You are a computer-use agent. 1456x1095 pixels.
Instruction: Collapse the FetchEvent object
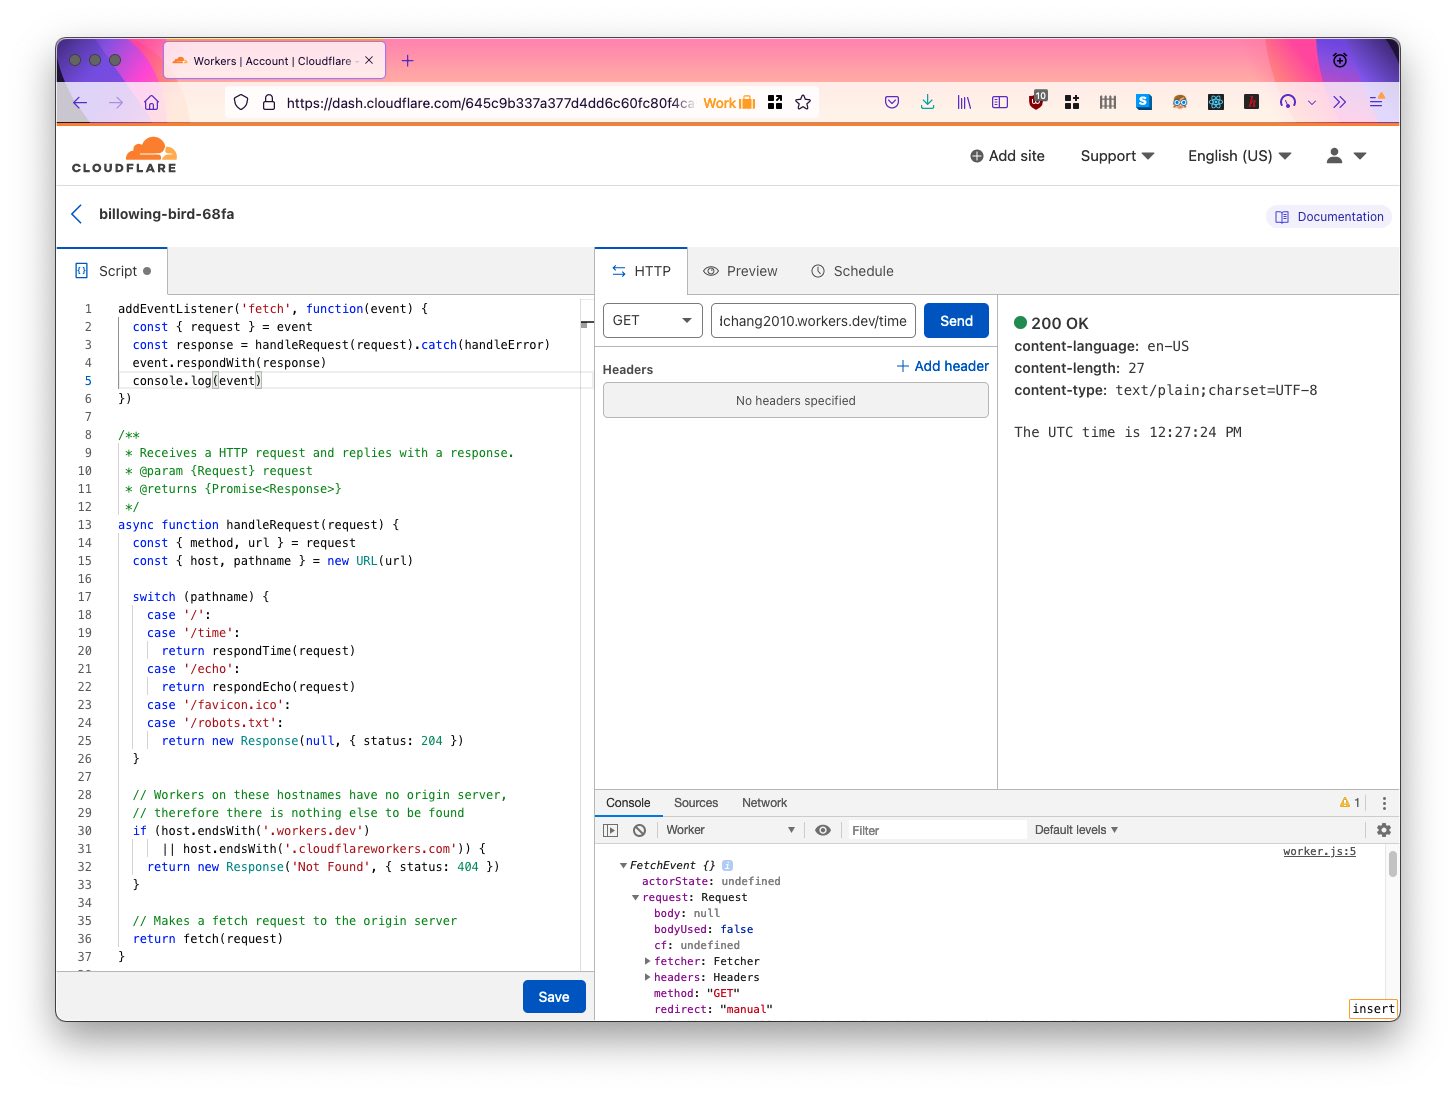coord(623,866)
